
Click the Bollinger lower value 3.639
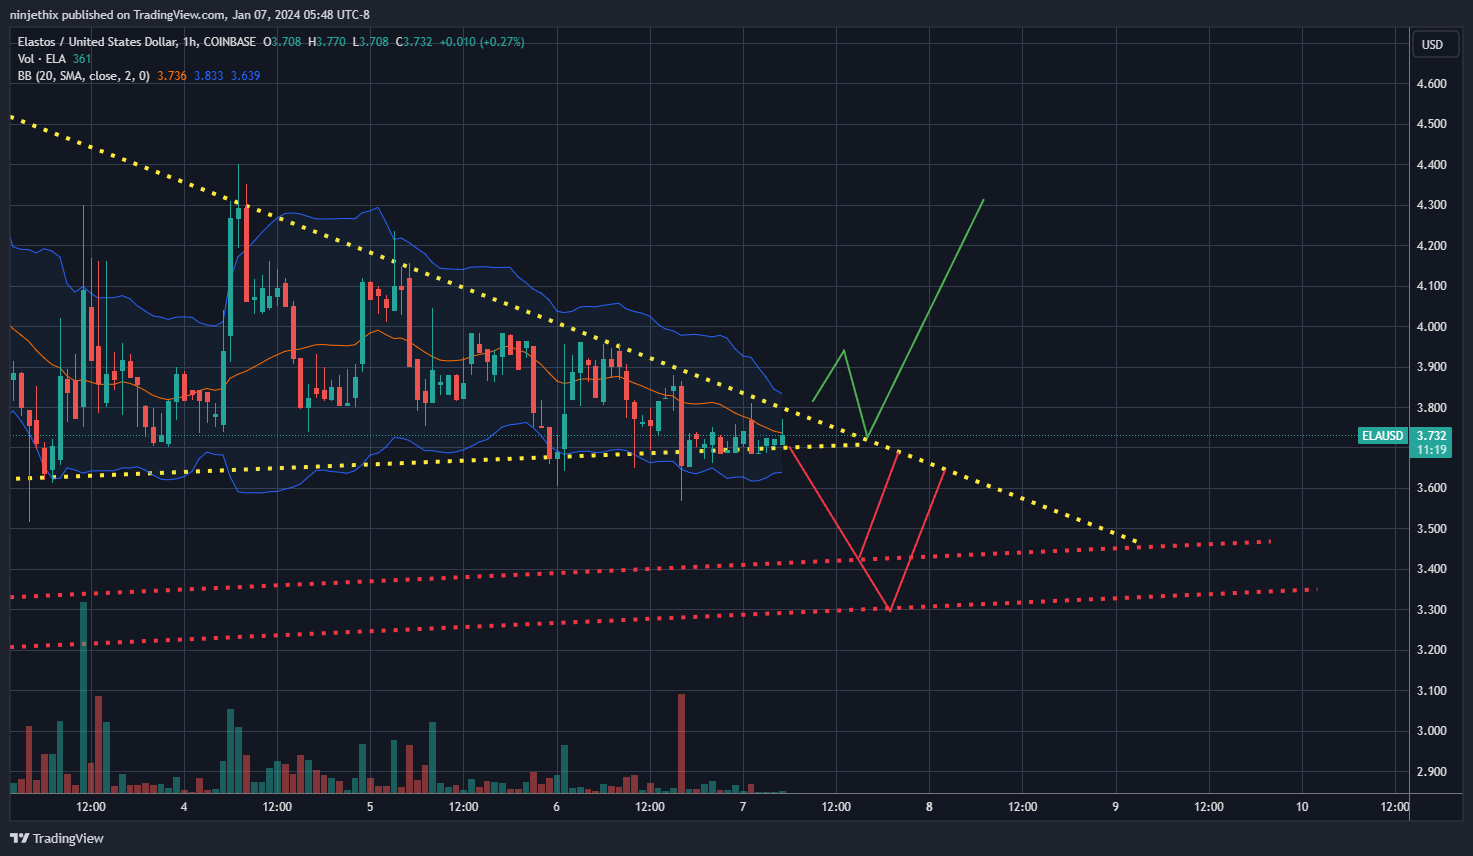(x=246, y=76)
